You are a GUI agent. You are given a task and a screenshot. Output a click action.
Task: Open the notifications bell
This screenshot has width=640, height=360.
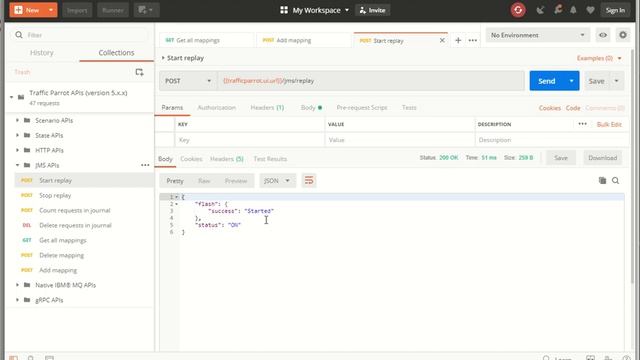(x=573, y=10)
